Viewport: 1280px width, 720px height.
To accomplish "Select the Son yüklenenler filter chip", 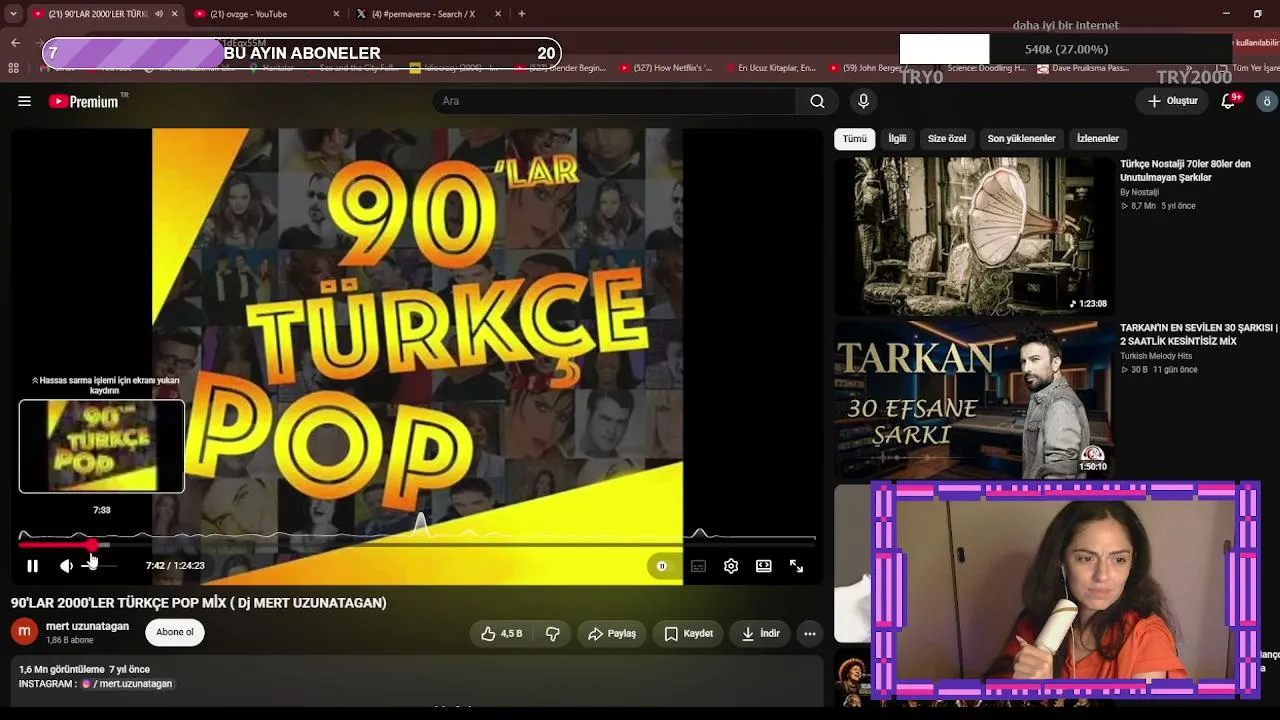I will (1021, 139).
